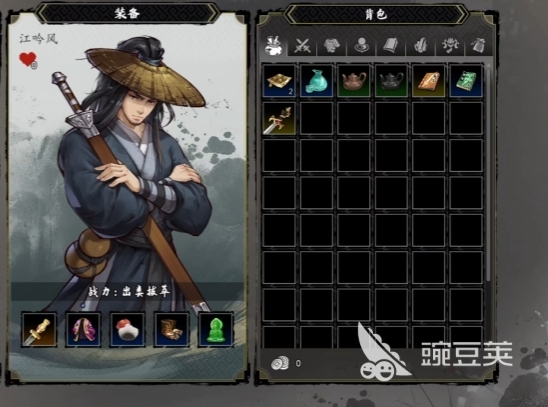Screen dimensions: 548x407
Task: Click the red heart affection icon
Action: coord(28,60)
